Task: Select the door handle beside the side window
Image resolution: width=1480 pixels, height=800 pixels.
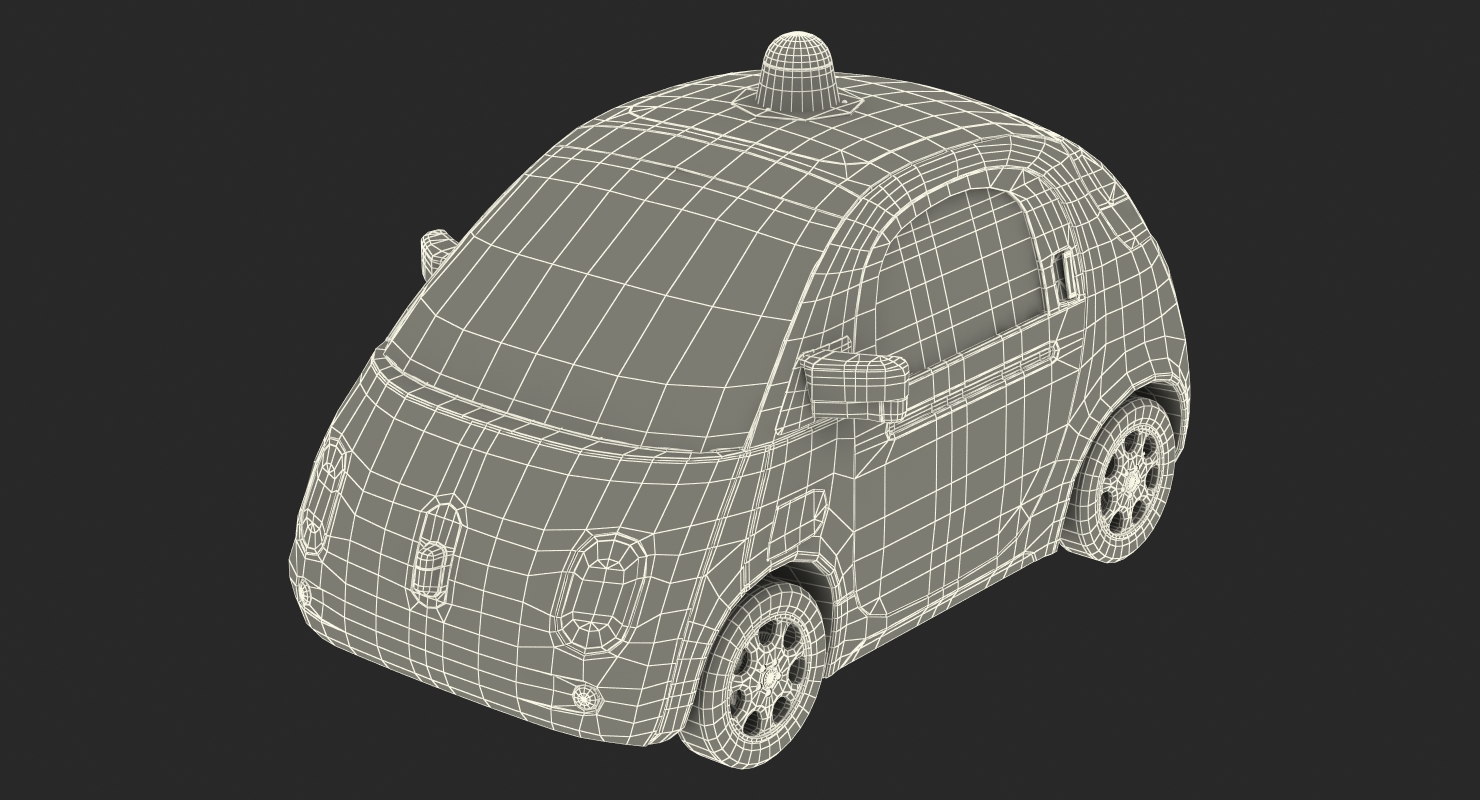Action: point(1069,274)
